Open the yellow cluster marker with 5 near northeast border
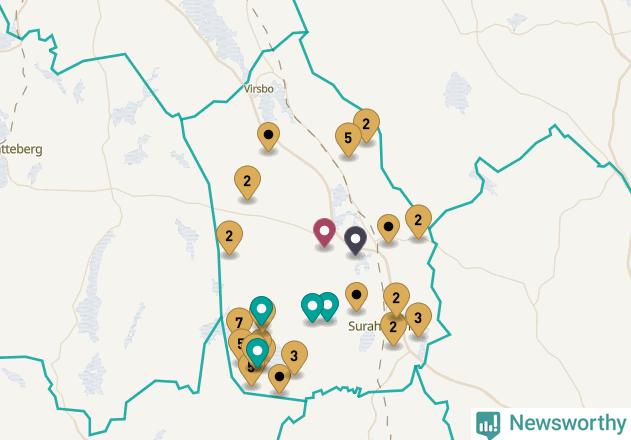Viewport: 631px width, 440px height. point(348,139)
